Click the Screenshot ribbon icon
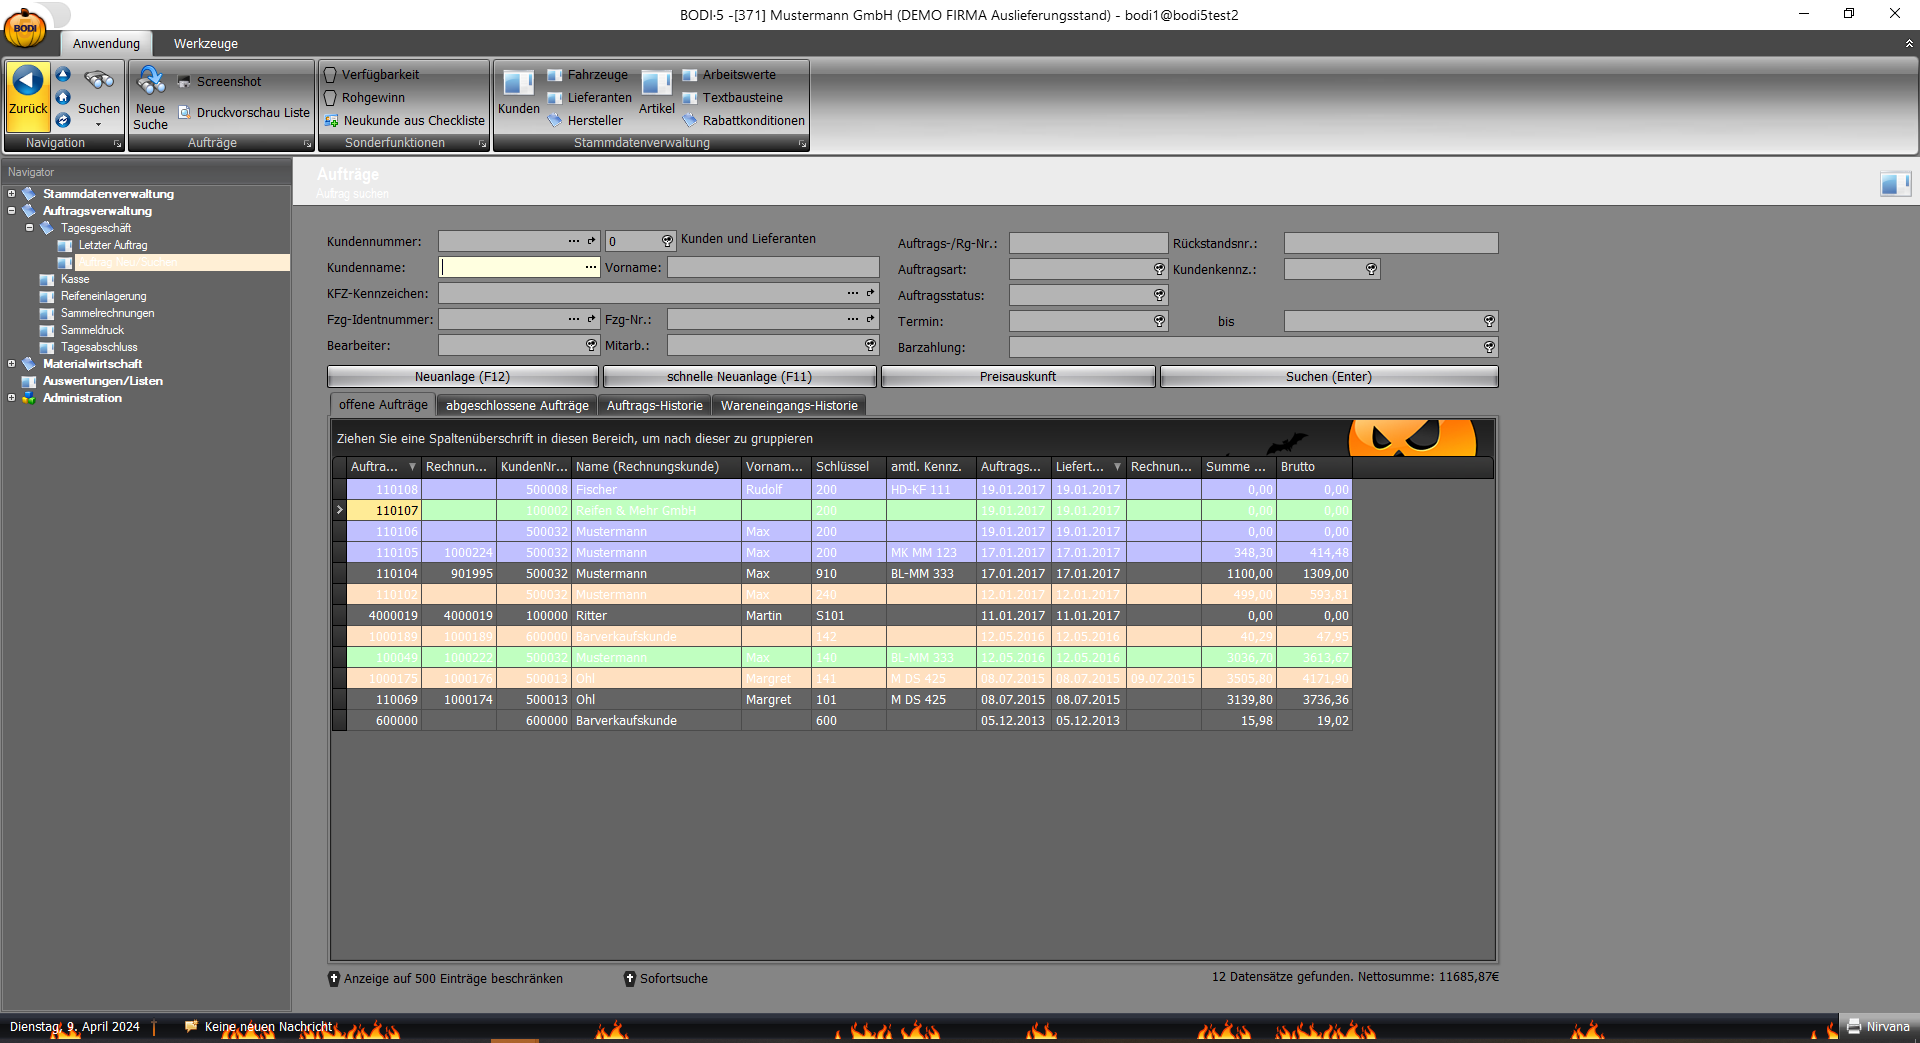Image resolution: width=1920 pixels, height=1043 pixels. [x=184, y=82]
